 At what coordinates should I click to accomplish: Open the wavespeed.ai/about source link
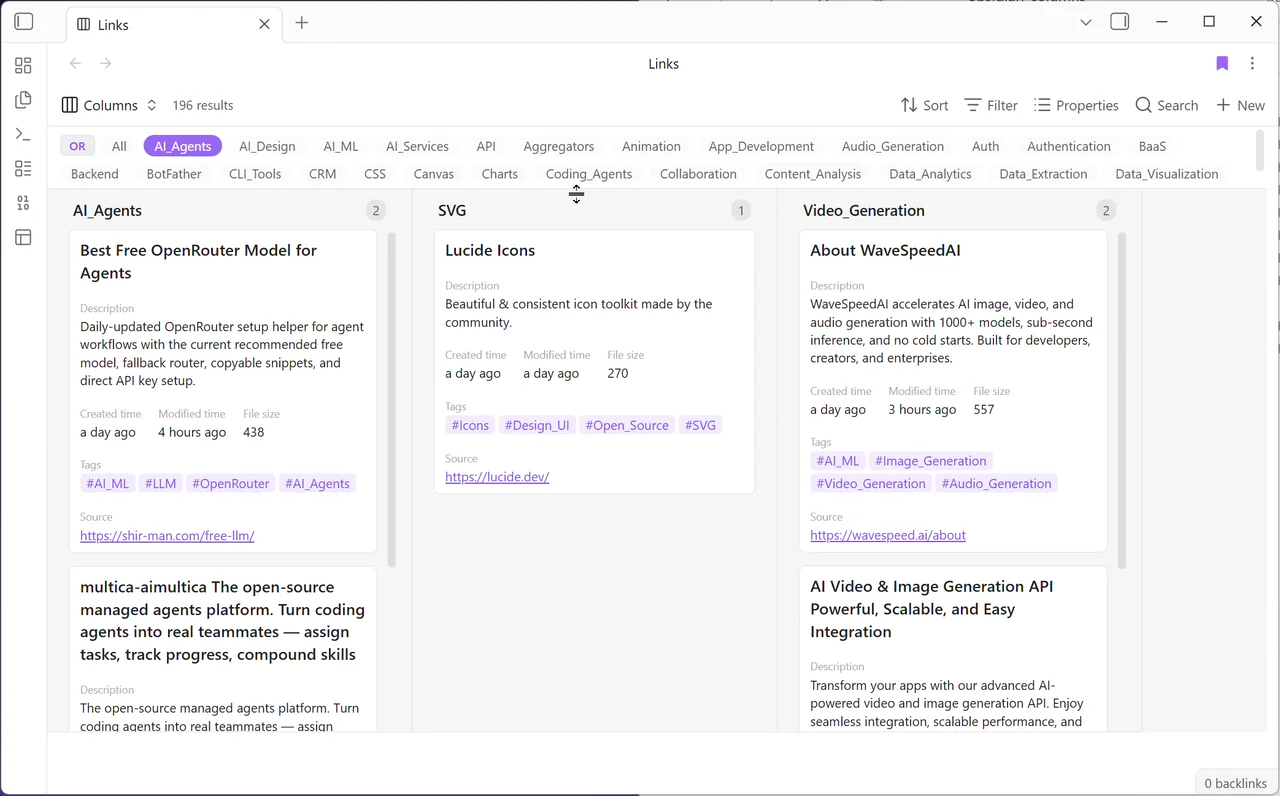(x=888, y=535)
